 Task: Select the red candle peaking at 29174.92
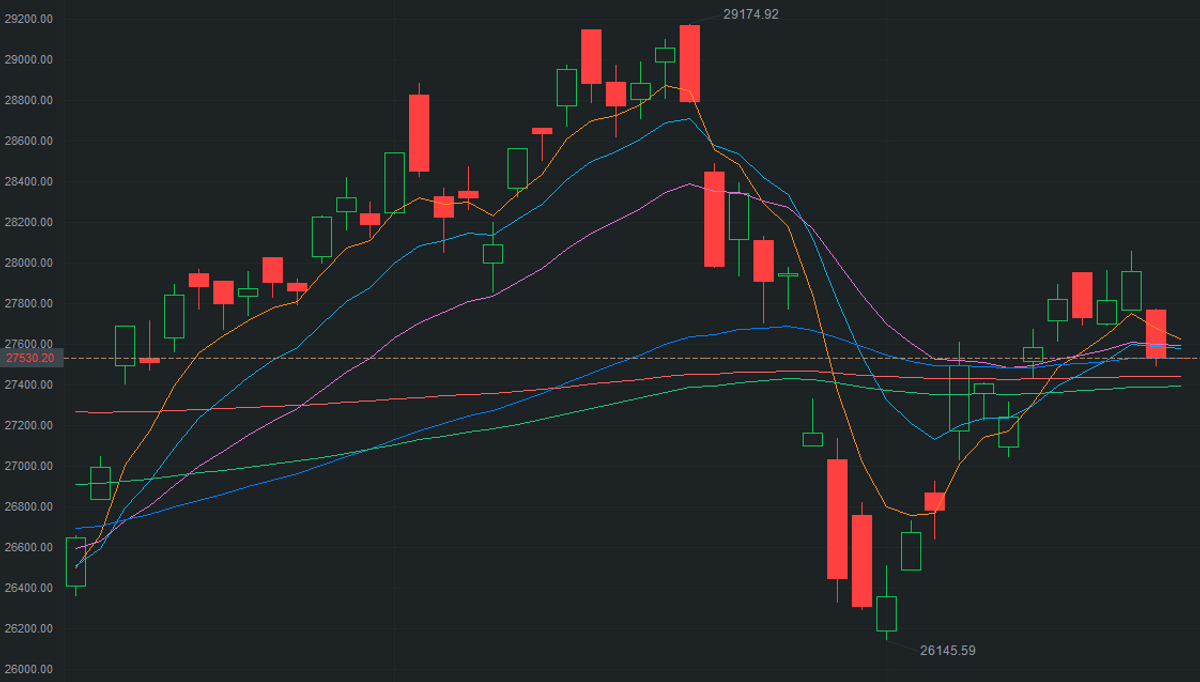pos(690,64)
